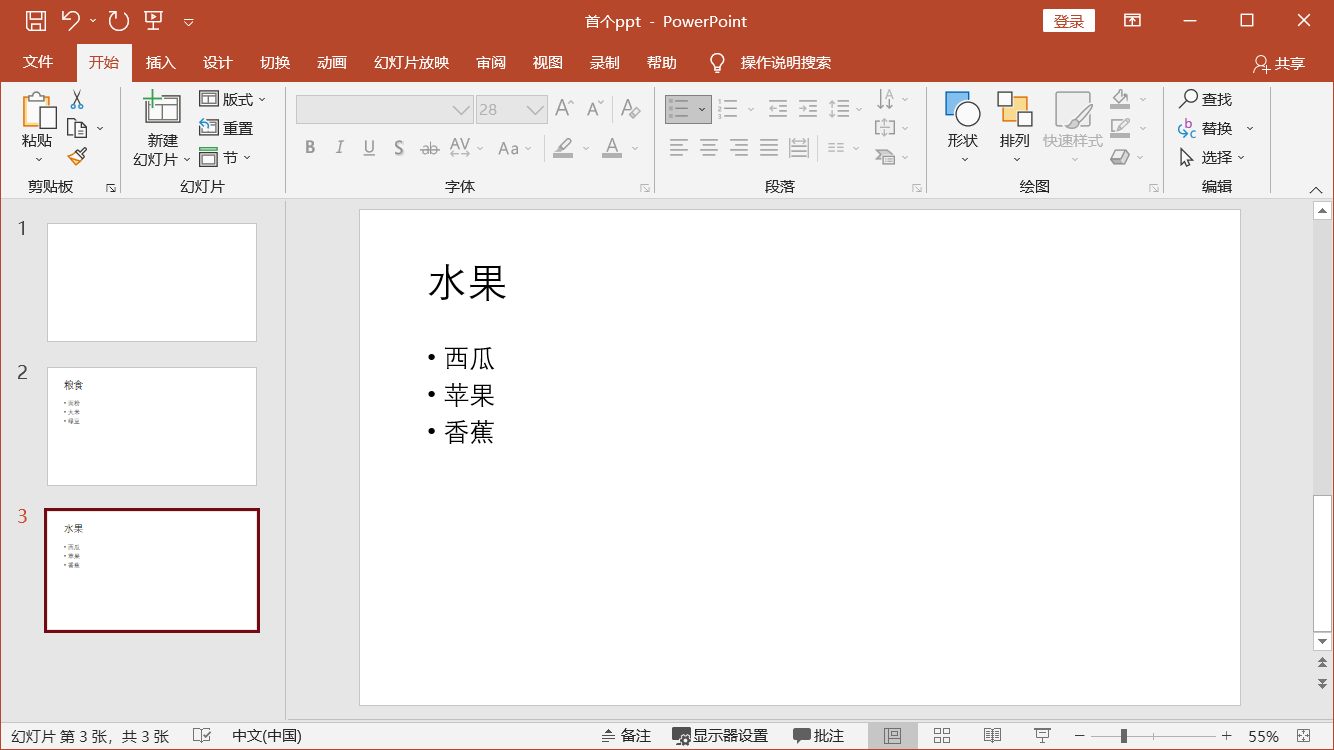Click the tell me search box
The width and height of the screenshot is (1334, 750).
pyautogui.click(x=785, y=62)
